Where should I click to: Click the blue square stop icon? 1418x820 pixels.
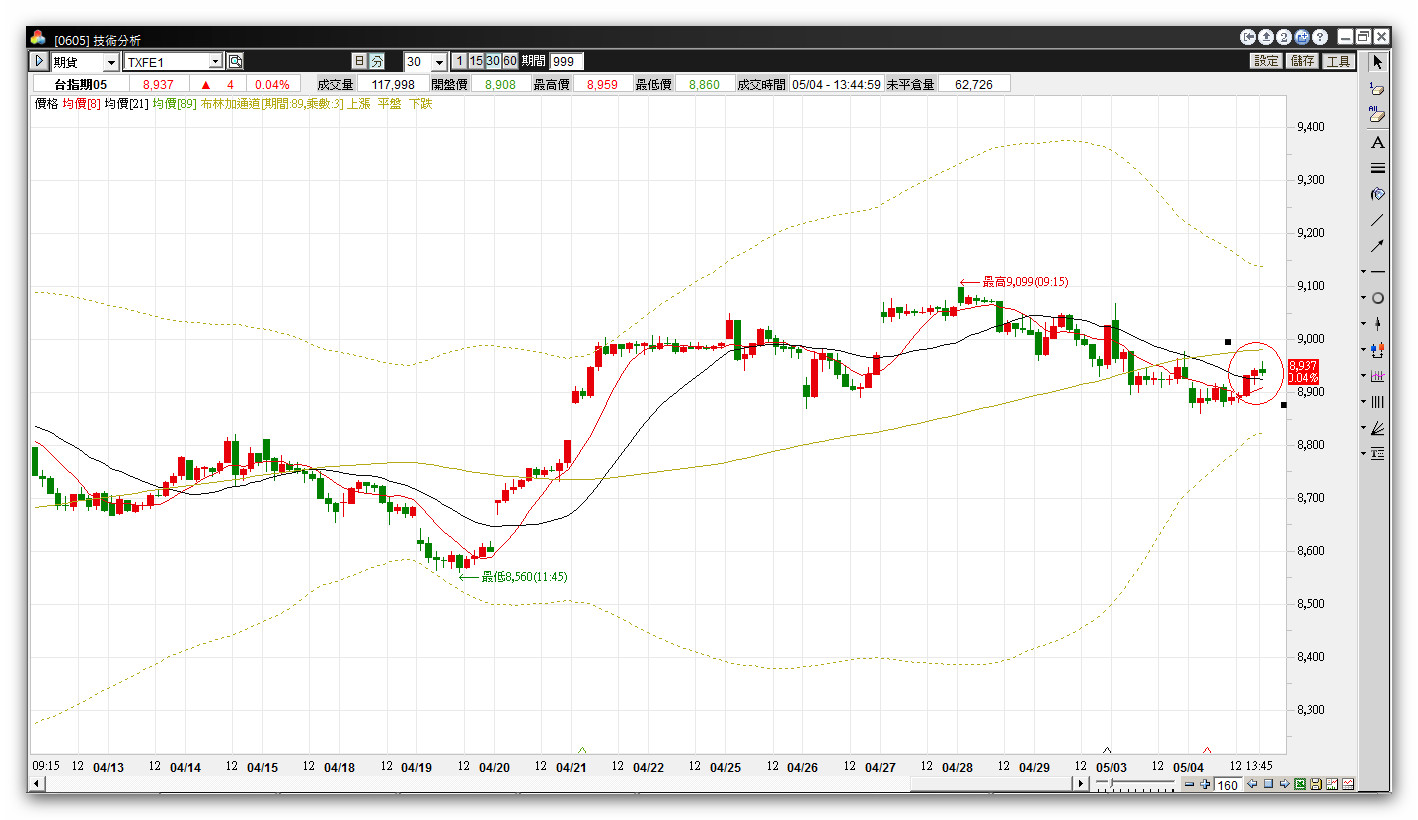point(1268,785)
